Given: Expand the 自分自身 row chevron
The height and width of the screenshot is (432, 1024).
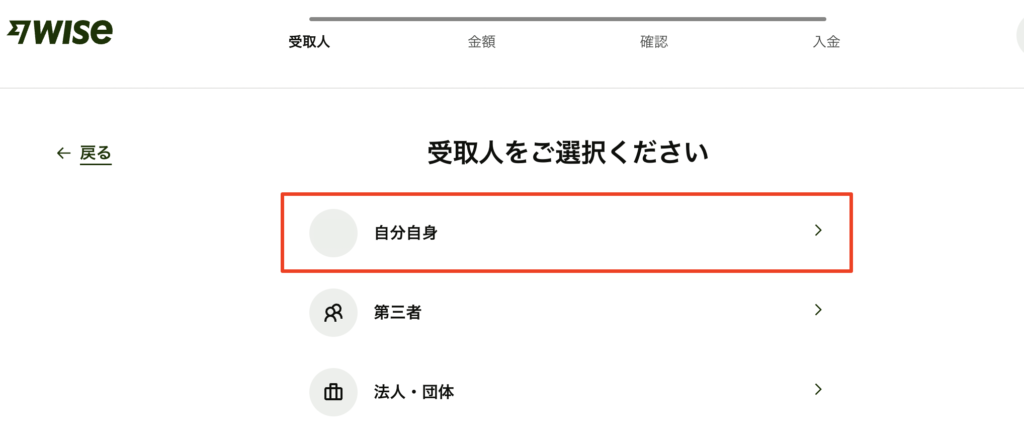Looking at the screenshot, I should (x=818, y=230).
